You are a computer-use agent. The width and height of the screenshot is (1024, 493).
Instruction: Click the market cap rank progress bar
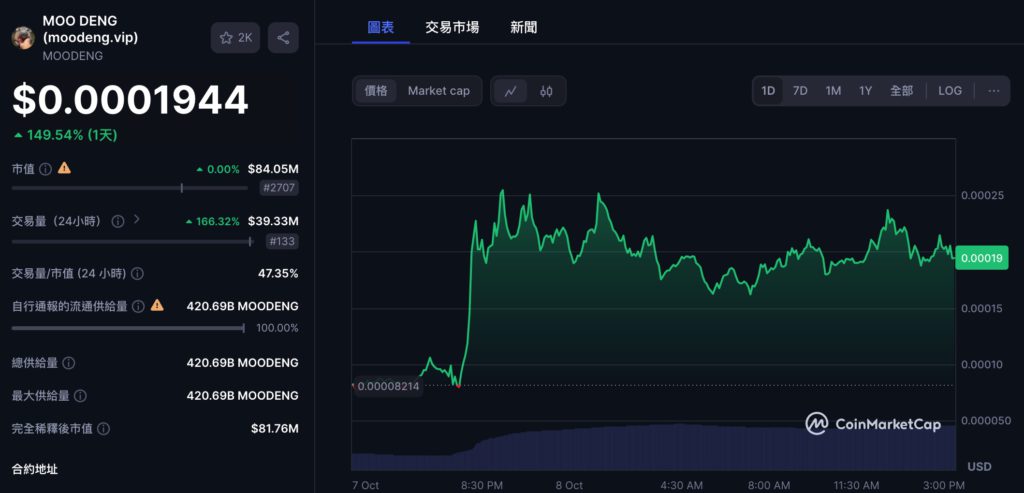[129, 188]
